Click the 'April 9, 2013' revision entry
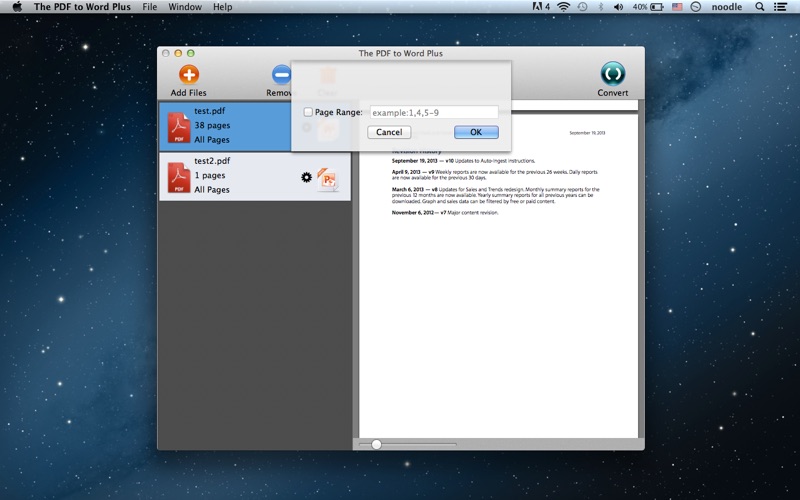The height and width of the screenshot is (500, 800). click(494, 175)
